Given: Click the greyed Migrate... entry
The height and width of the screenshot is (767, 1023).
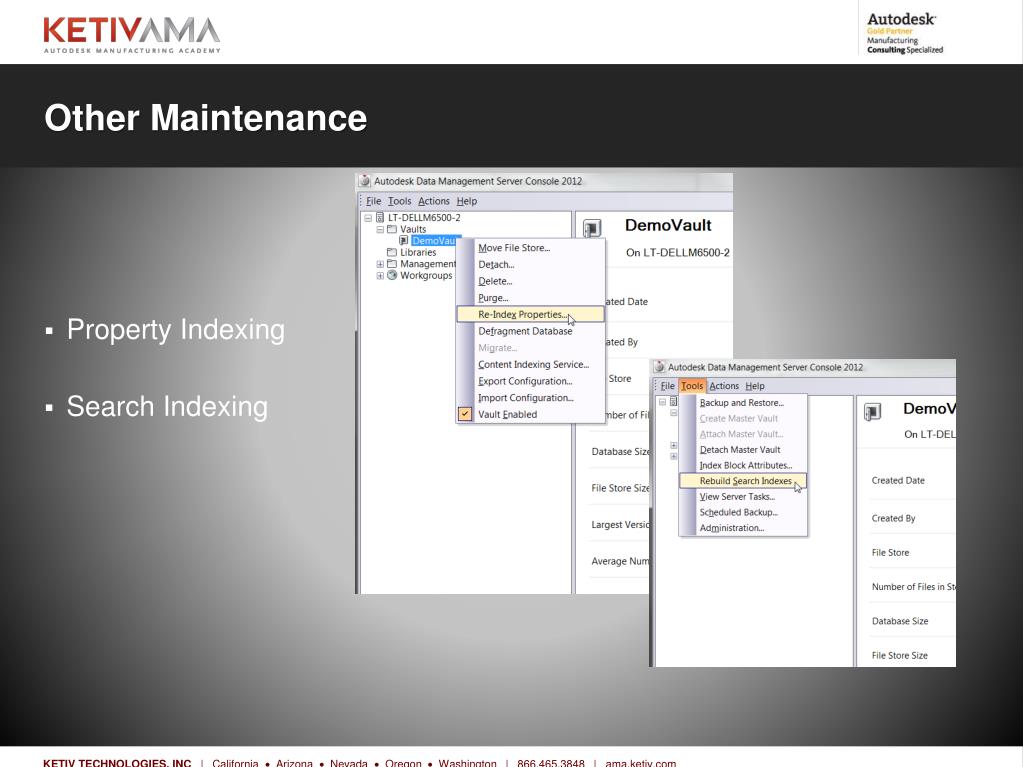Looking at the screenshot, I should click(530, 348).
